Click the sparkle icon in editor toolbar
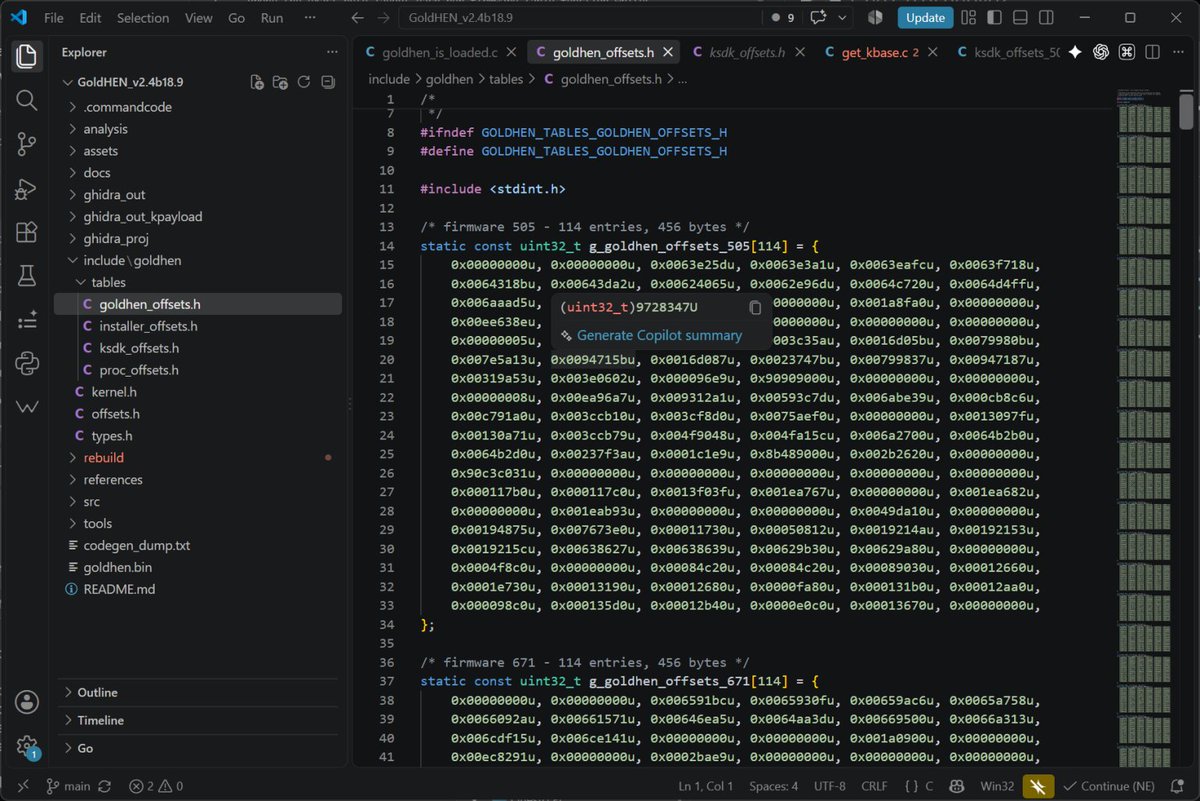1200x801 pixels. coord(1075,52)
